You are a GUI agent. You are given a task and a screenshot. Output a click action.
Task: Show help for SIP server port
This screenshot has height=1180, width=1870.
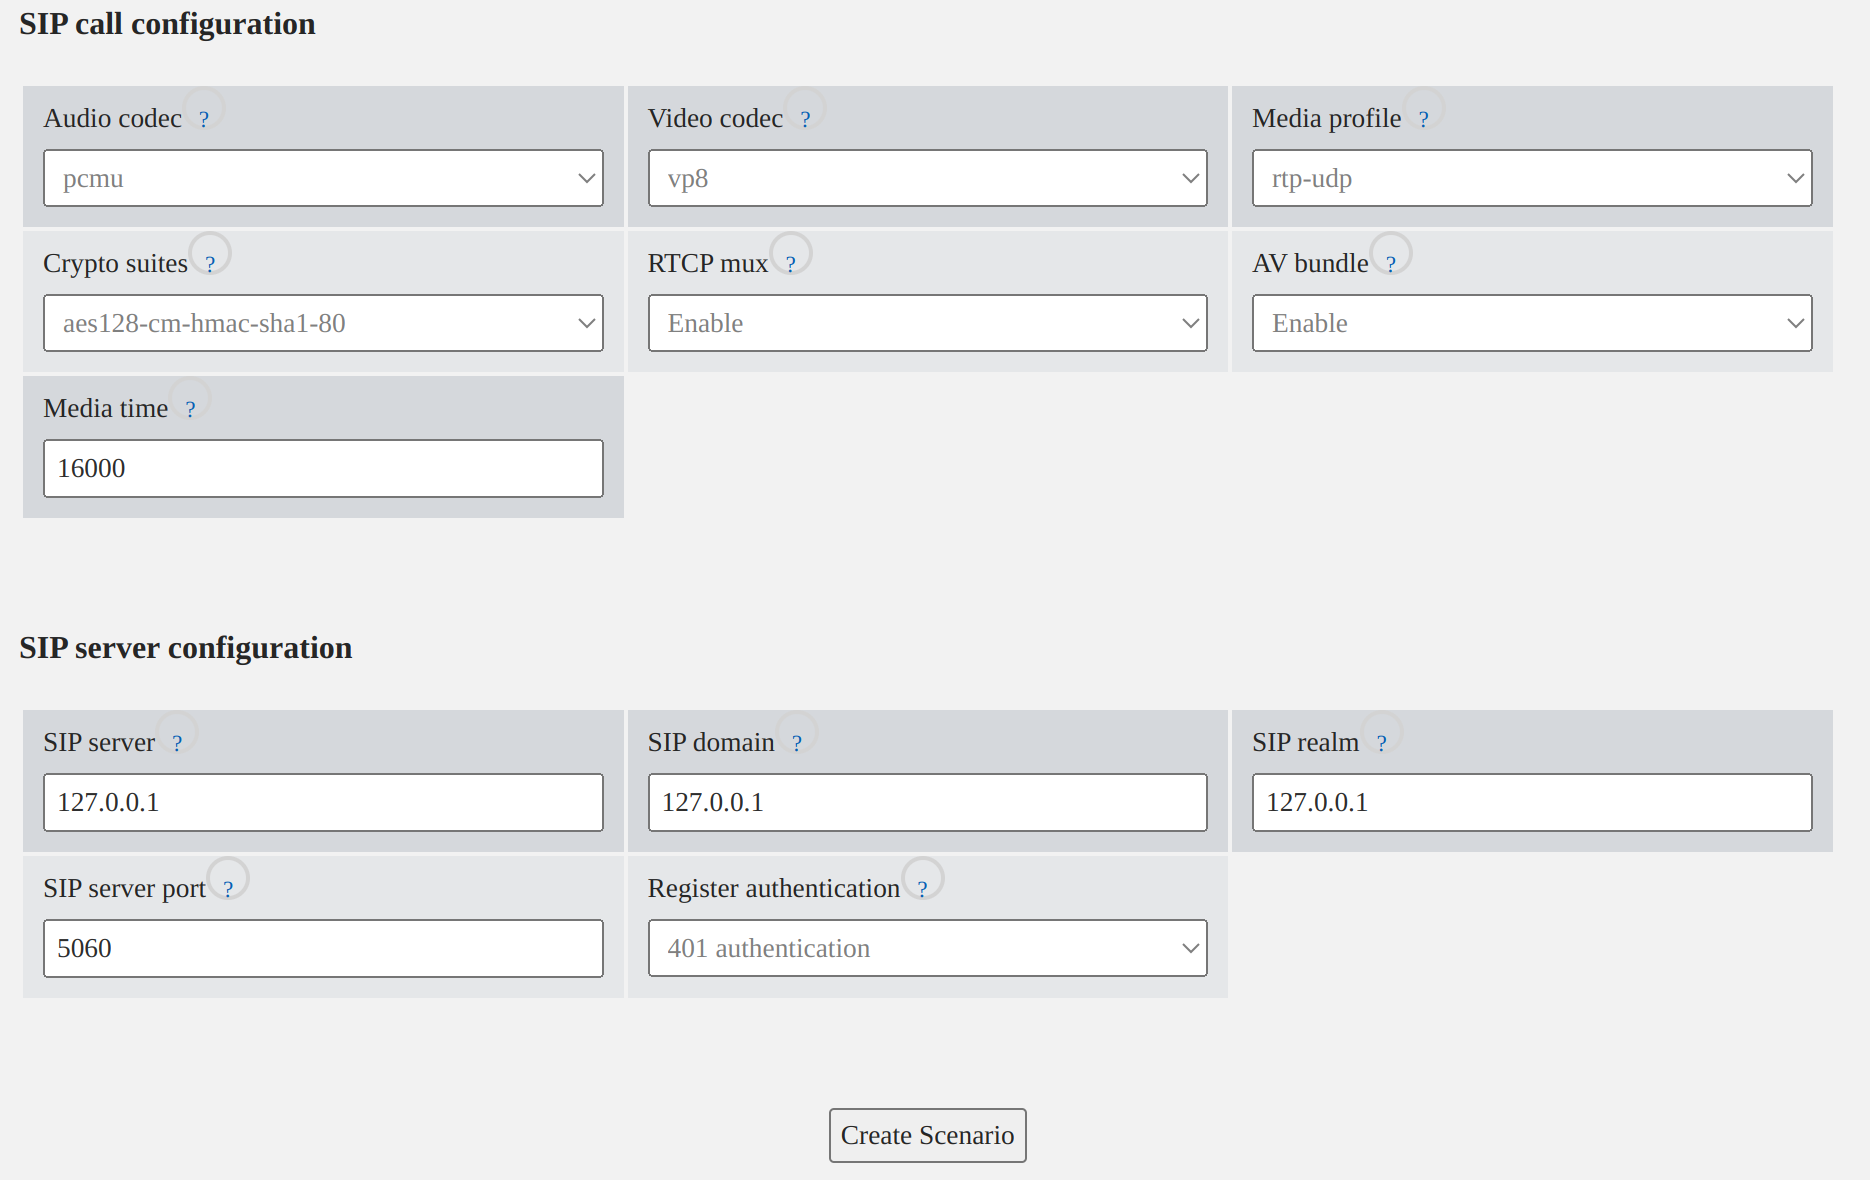(228, 889)
